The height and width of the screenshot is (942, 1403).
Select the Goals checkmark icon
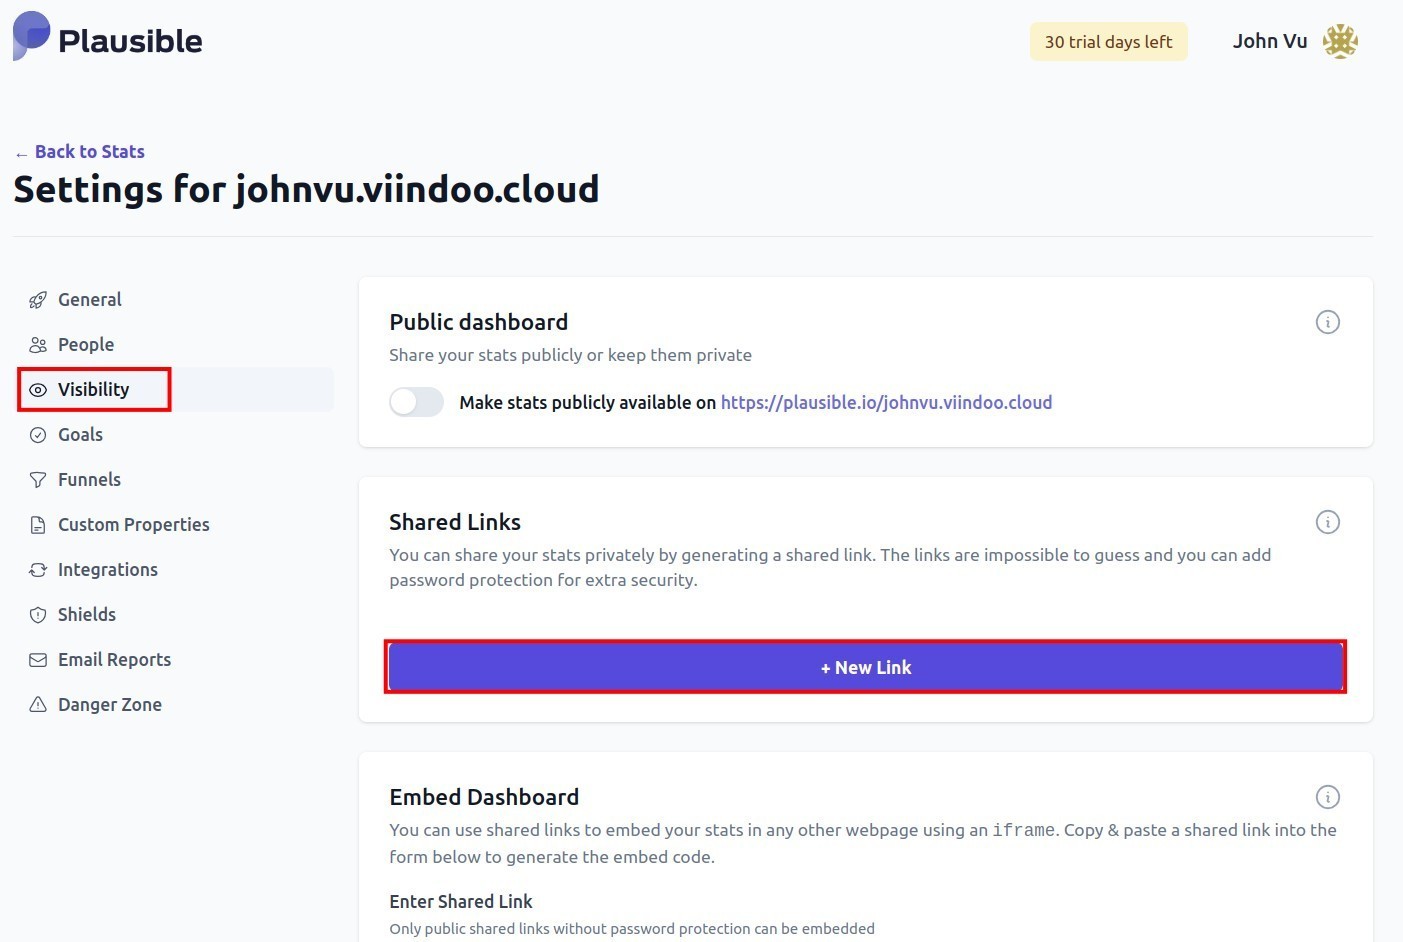37,434
